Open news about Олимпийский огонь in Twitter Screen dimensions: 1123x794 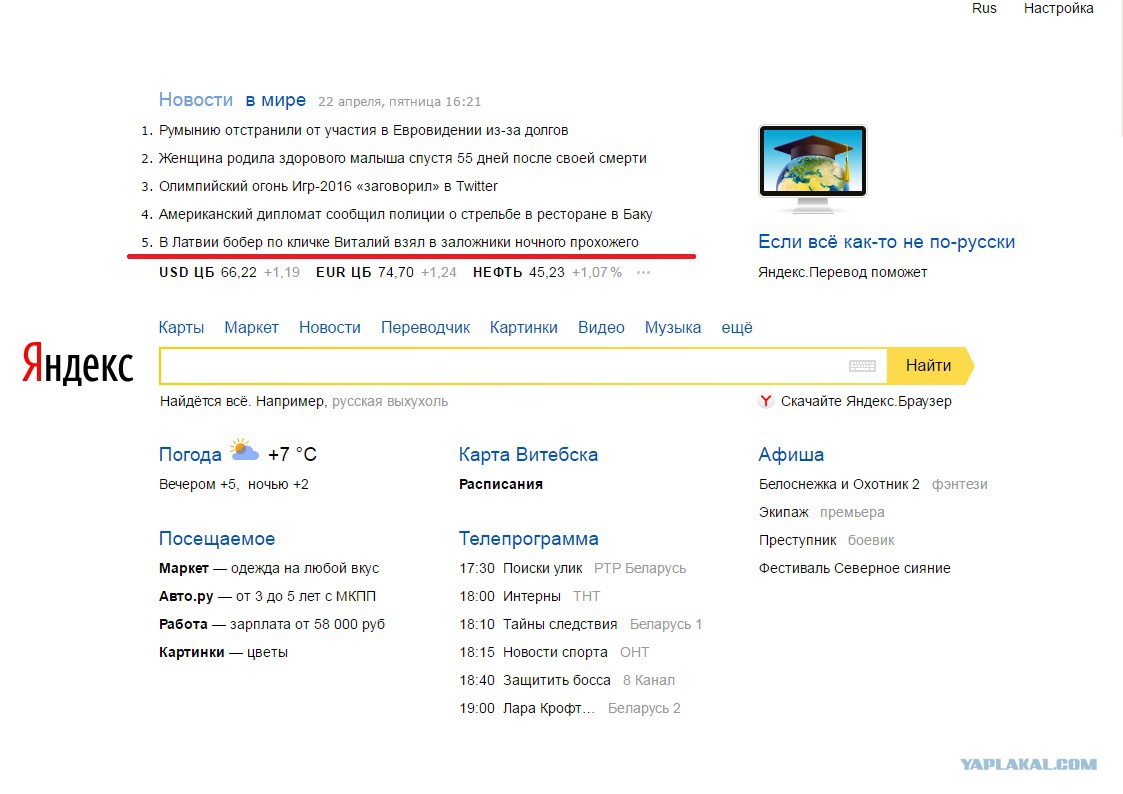[x=328, y=186]
